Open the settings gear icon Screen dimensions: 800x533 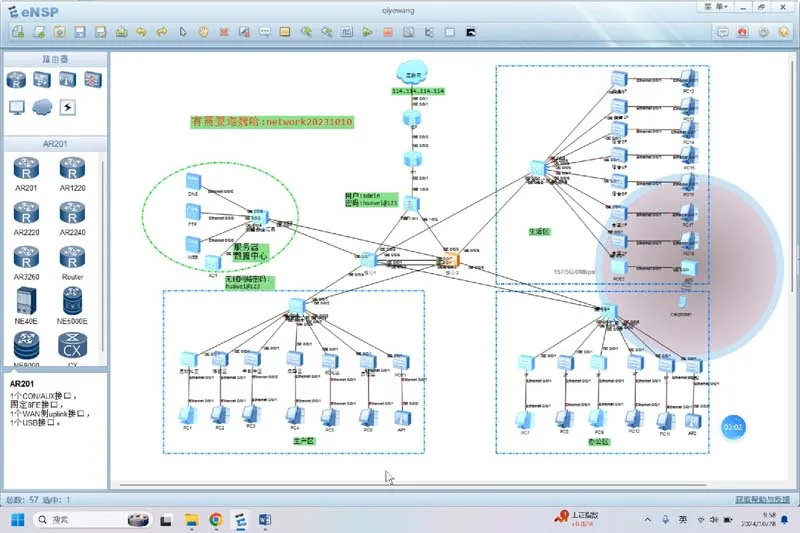pyautogui.click(x=764, y=32)
